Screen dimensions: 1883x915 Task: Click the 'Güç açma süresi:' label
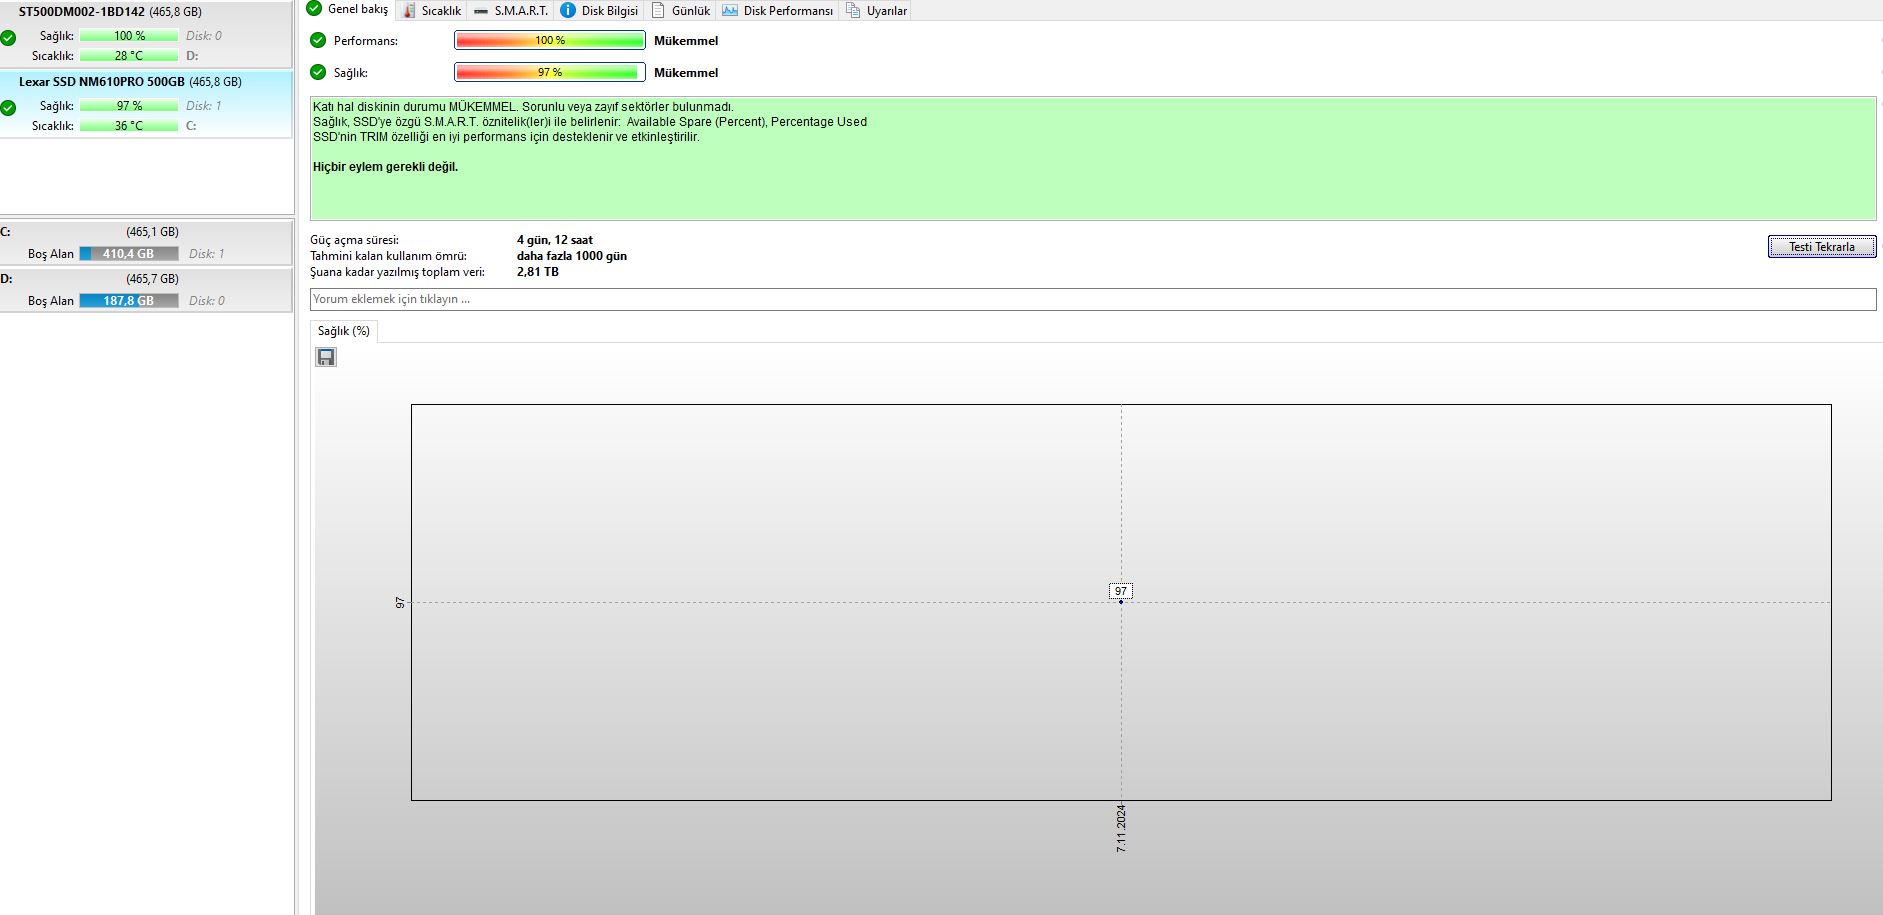[354, 240]
